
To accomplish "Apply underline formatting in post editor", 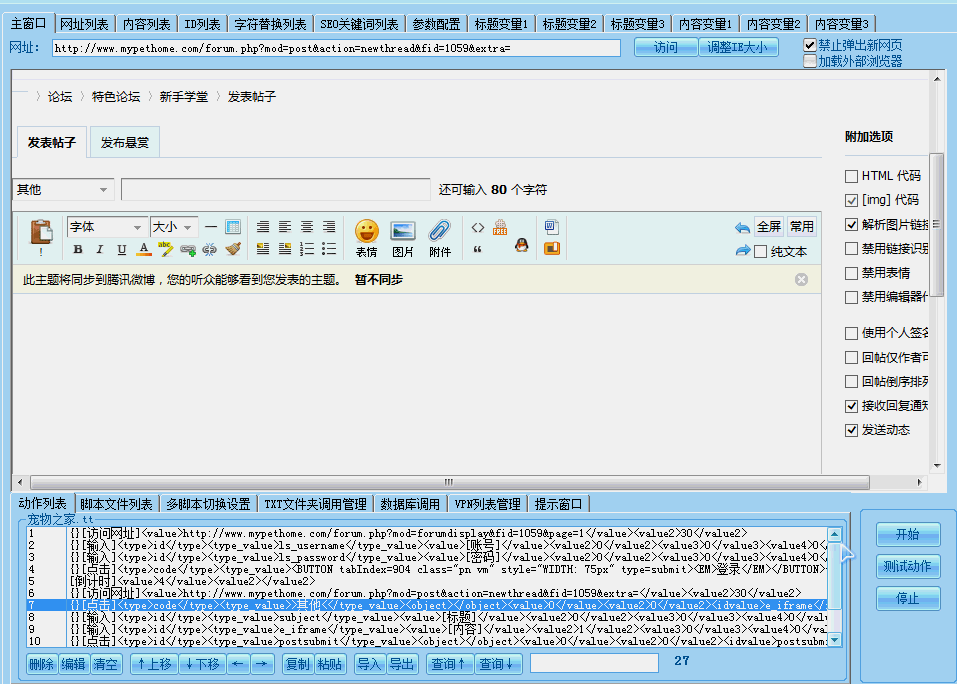I will tap(121, 249).
